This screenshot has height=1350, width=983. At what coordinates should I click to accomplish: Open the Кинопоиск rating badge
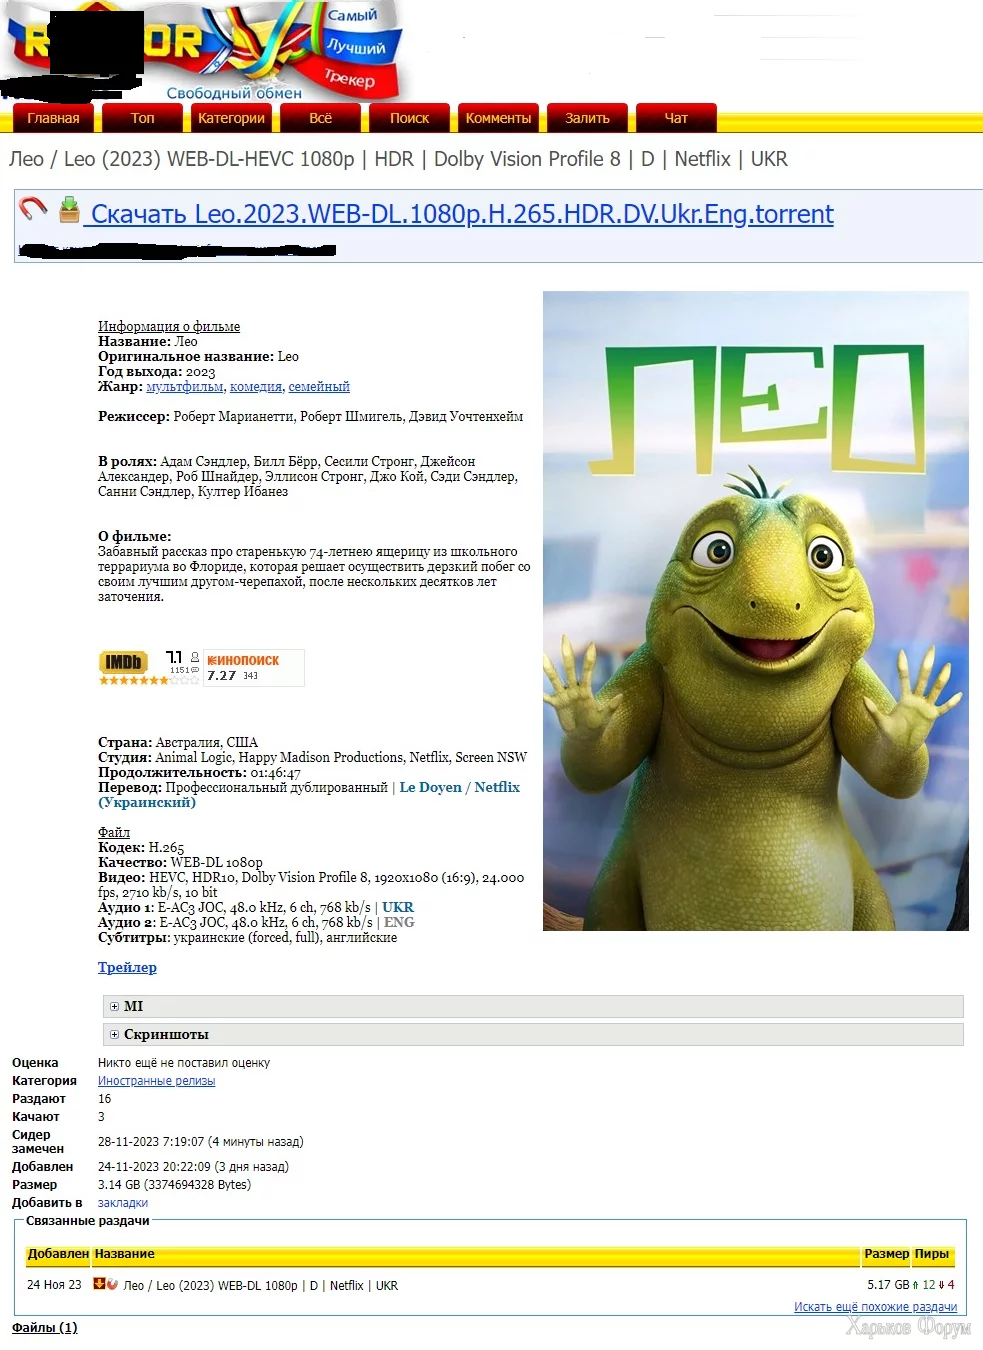click(x=254, y=668)
